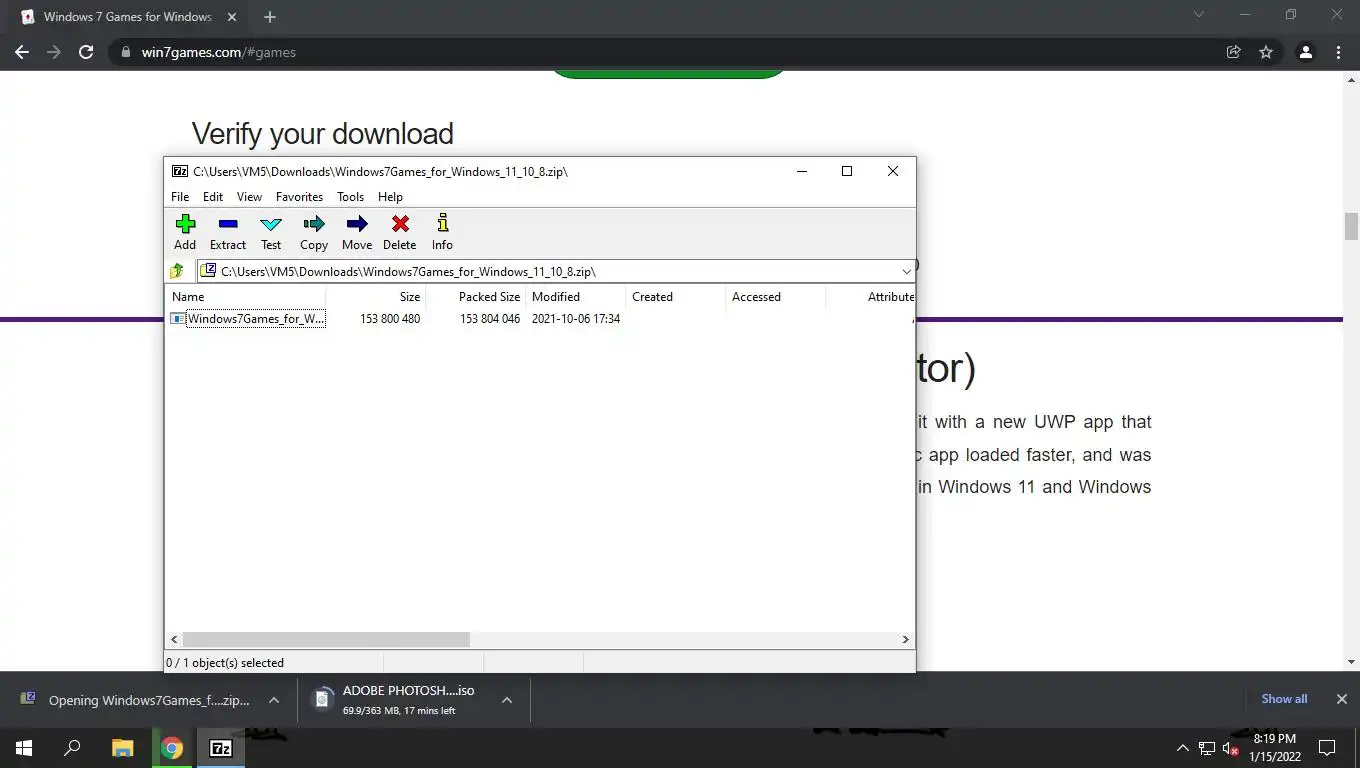This screenshot has height=768, width=1360.
Task: Open Chrome tab search chevron
Action: click(1199, 15)
